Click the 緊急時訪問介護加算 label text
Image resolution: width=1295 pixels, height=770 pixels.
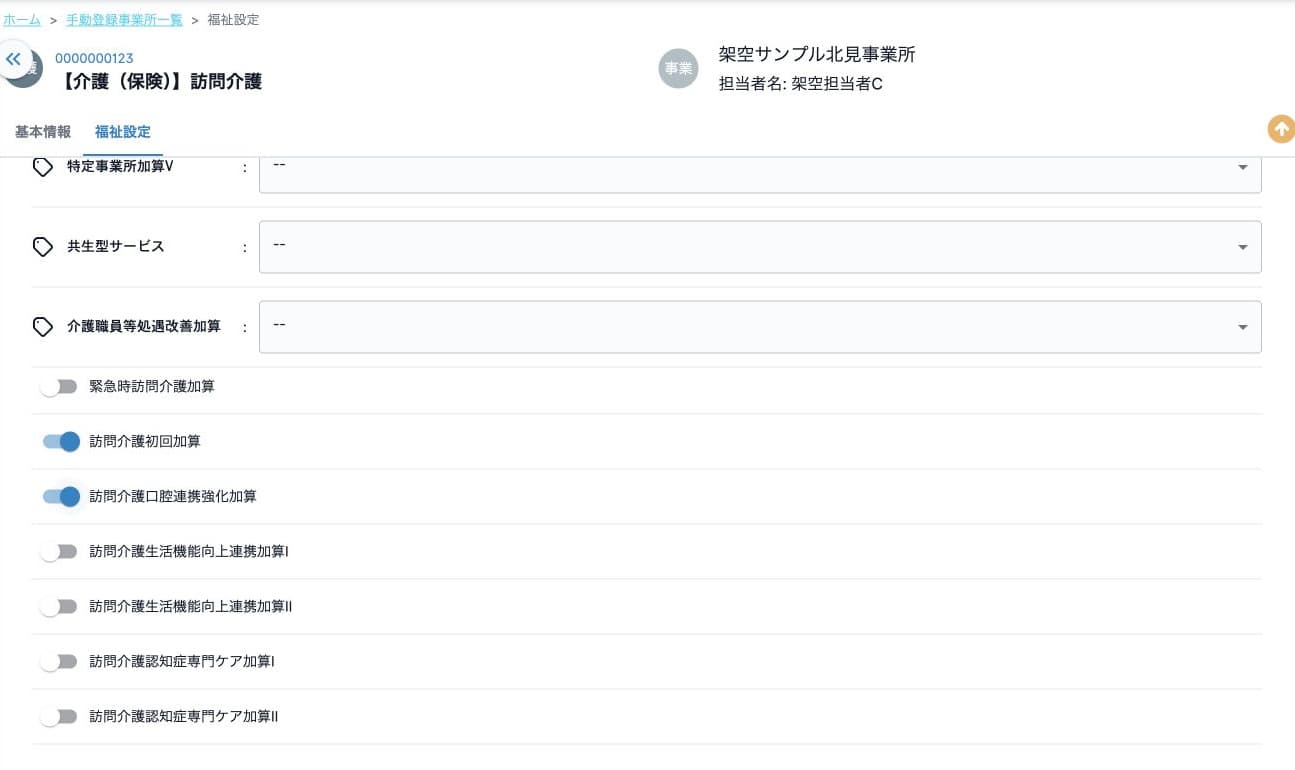[152, 387]
